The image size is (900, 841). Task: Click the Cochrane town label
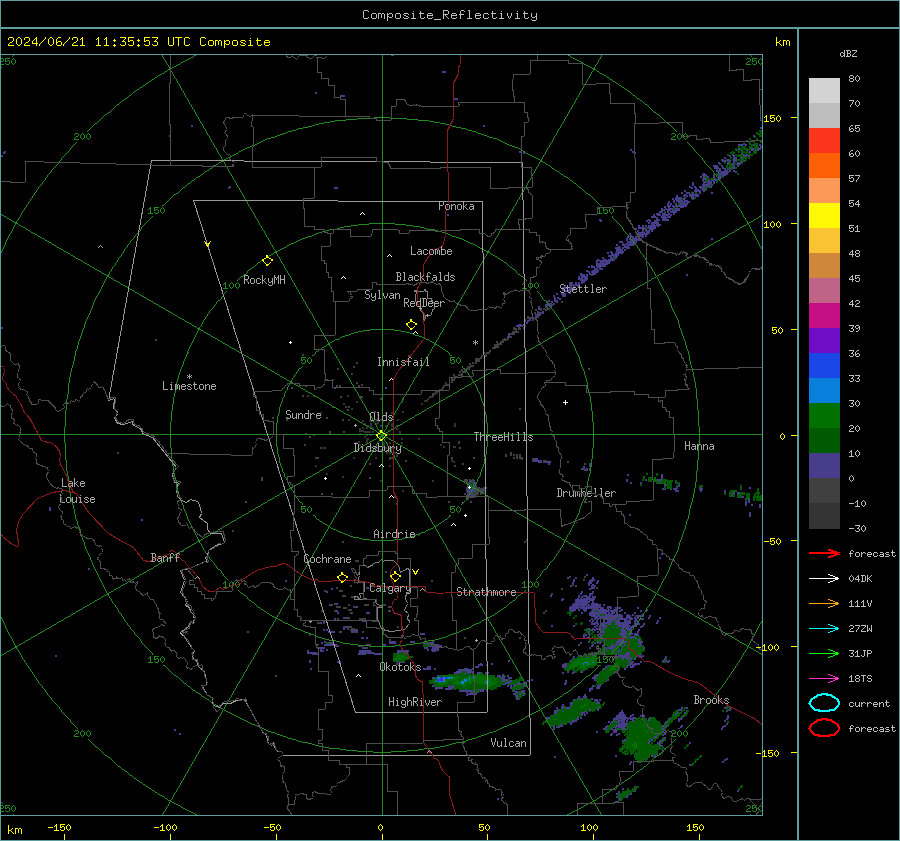pyautogui.click(x=327, y=559)
